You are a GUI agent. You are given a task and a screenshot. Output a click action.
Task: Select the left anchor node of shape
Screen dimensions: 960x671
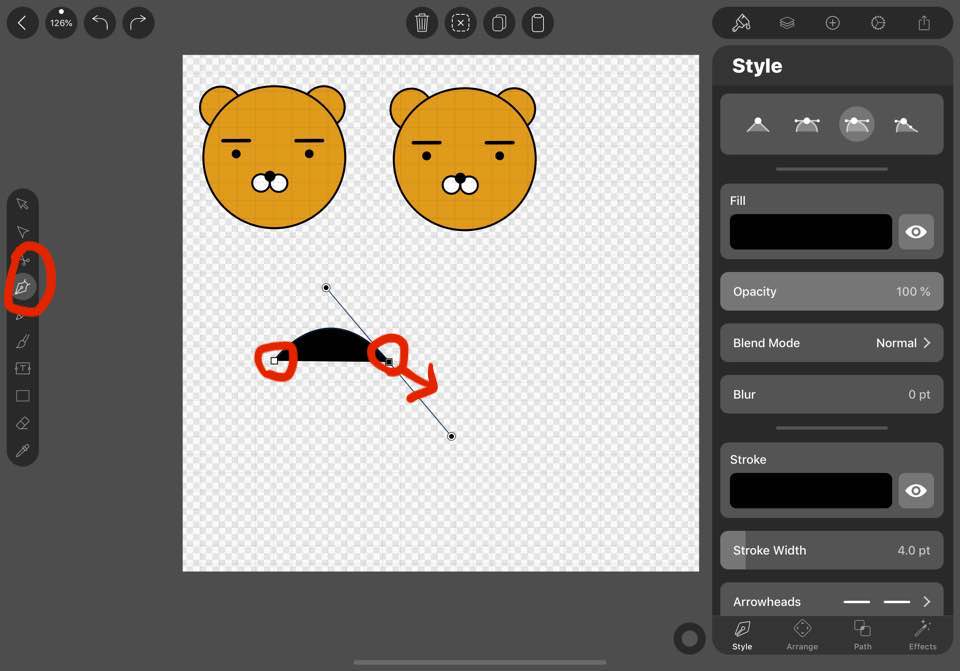click(274, 361)
